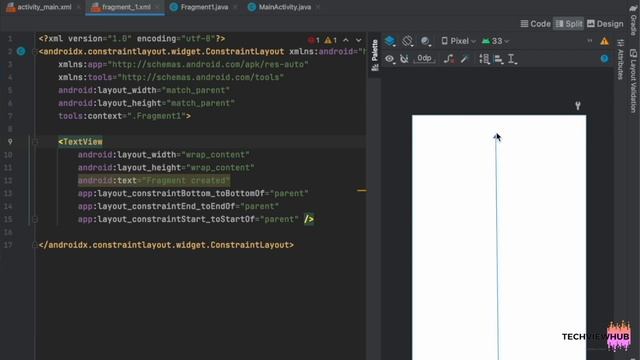
Task: Click tools:context=".Fragment1" text
Action: pos(124,116)
